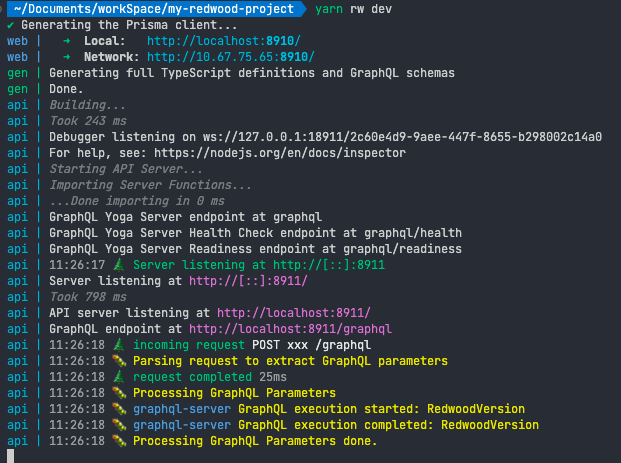Click the tree icon beside incoming request
Screen dimensions: 621x463
[x=119, y=345]
